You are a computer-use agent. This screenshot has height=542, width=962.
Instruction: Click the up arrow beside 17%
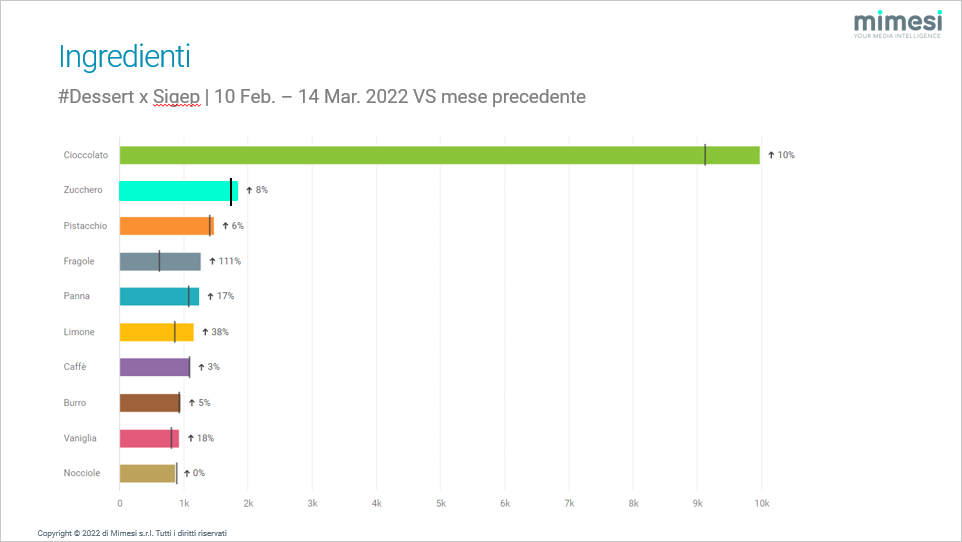tap(211, 296)
